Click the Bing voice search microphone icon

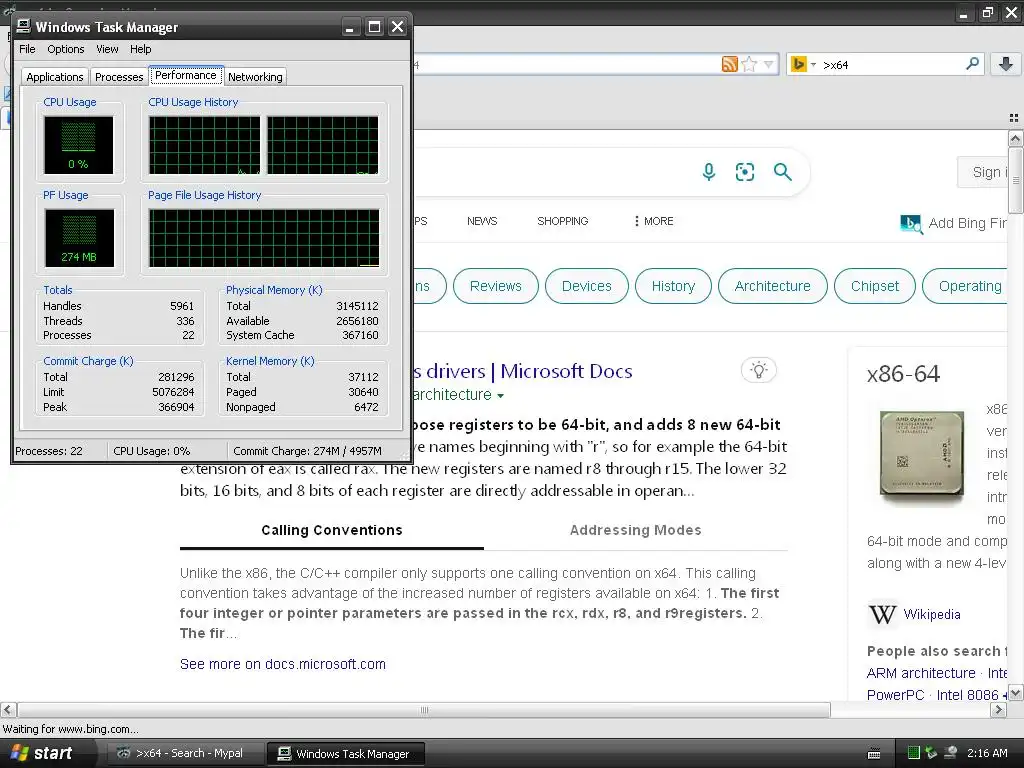pyautogui.click(x=709, y=172)
